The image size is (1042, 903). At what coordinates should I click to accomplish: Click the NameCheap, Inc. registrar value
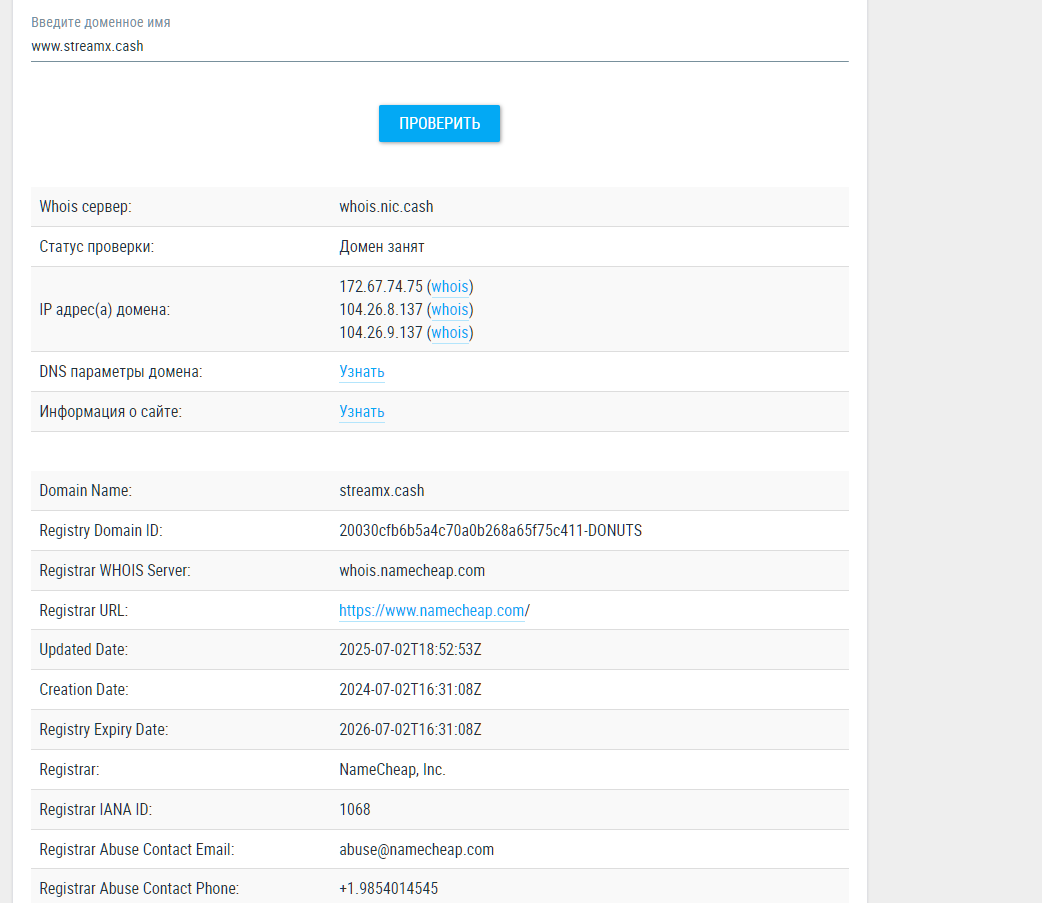click(392, 770)
